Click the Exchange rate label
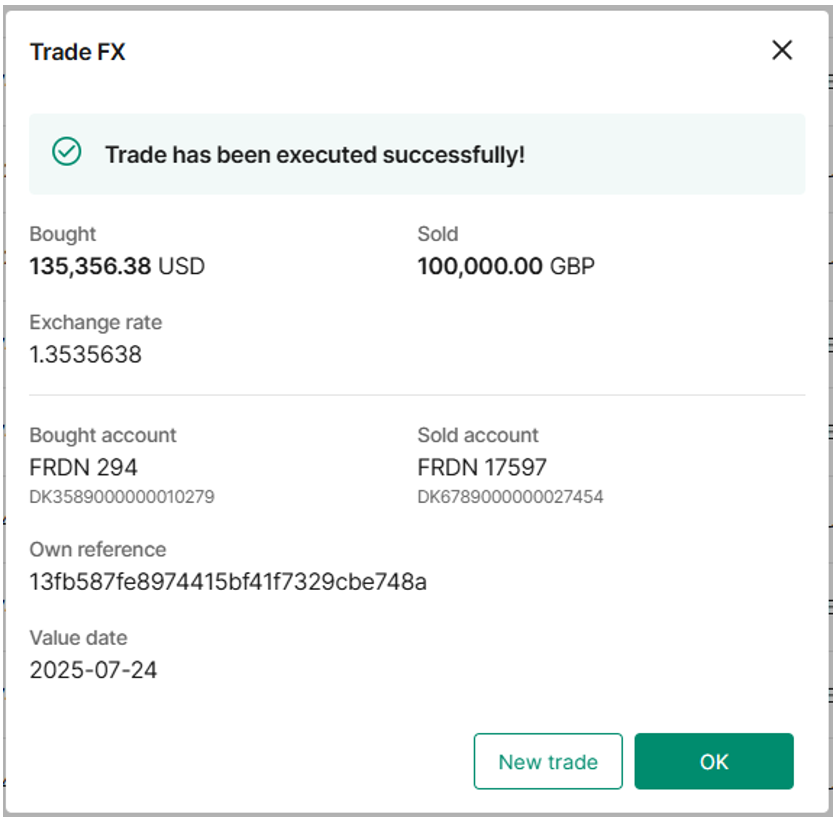 click(95, 322)
